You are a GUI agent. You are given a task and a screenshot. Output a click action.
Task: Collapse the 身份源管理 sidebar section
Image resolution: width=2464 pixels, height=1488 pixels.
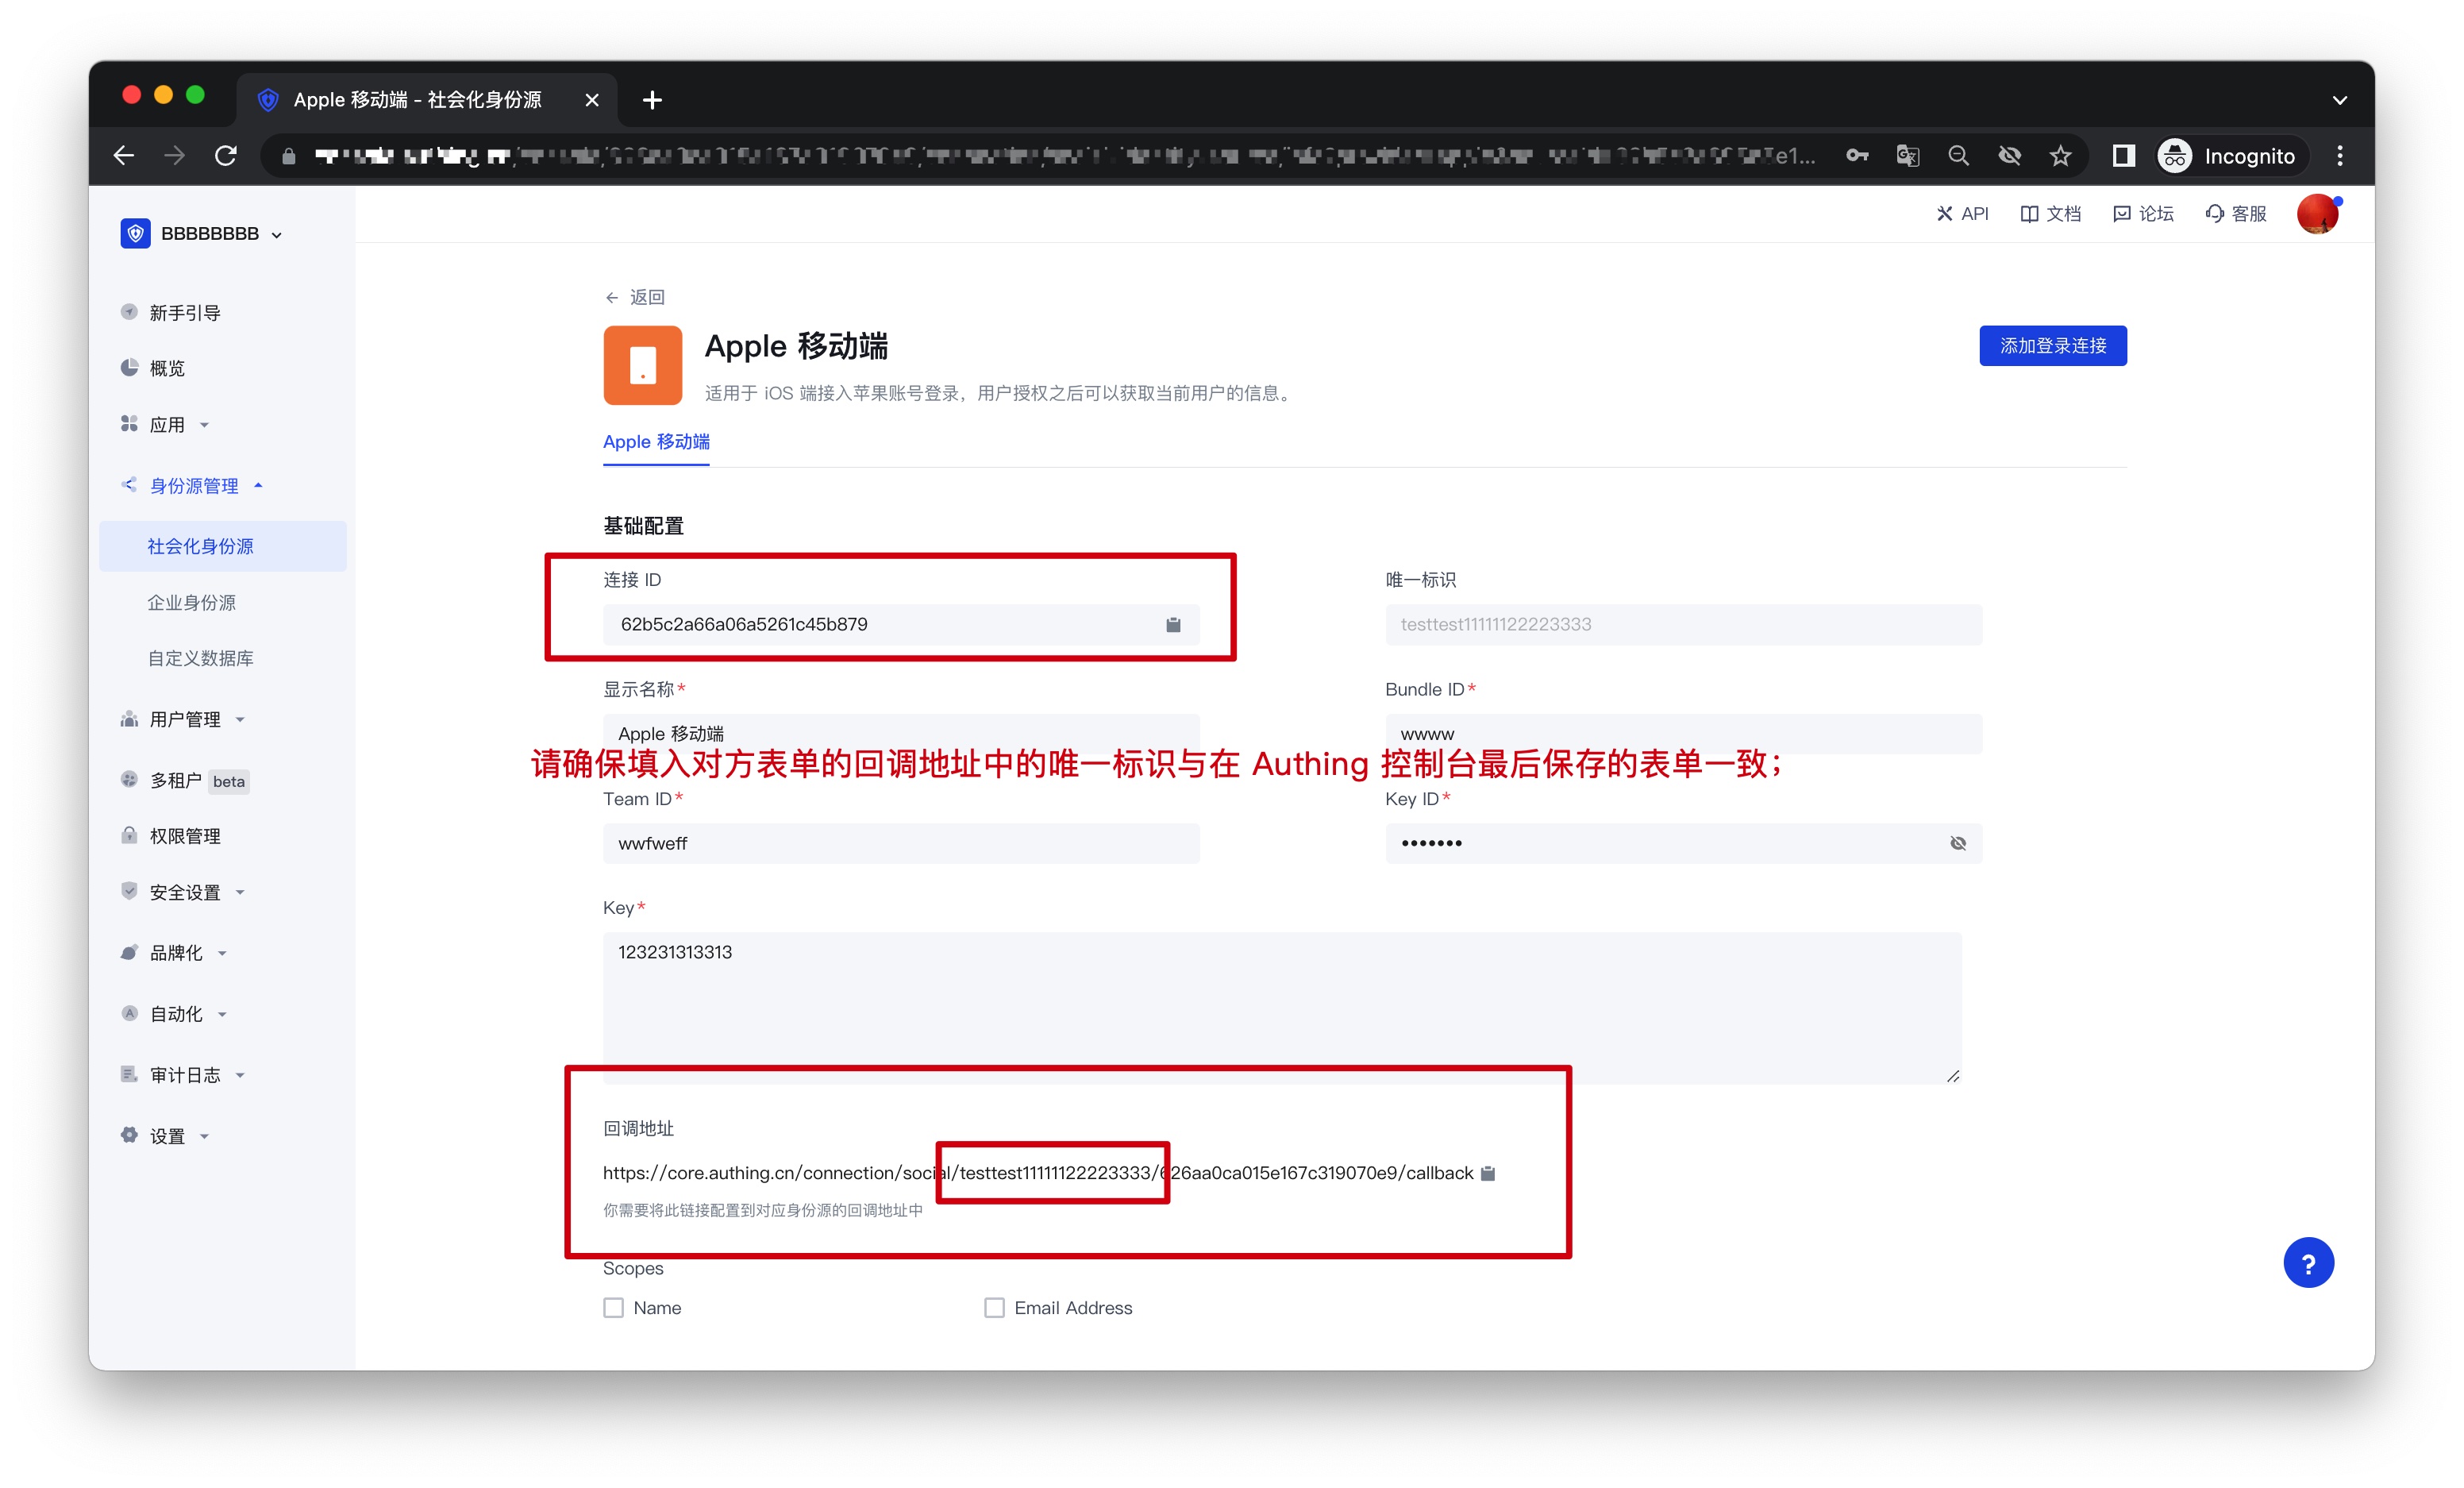[x=194, y=485]
